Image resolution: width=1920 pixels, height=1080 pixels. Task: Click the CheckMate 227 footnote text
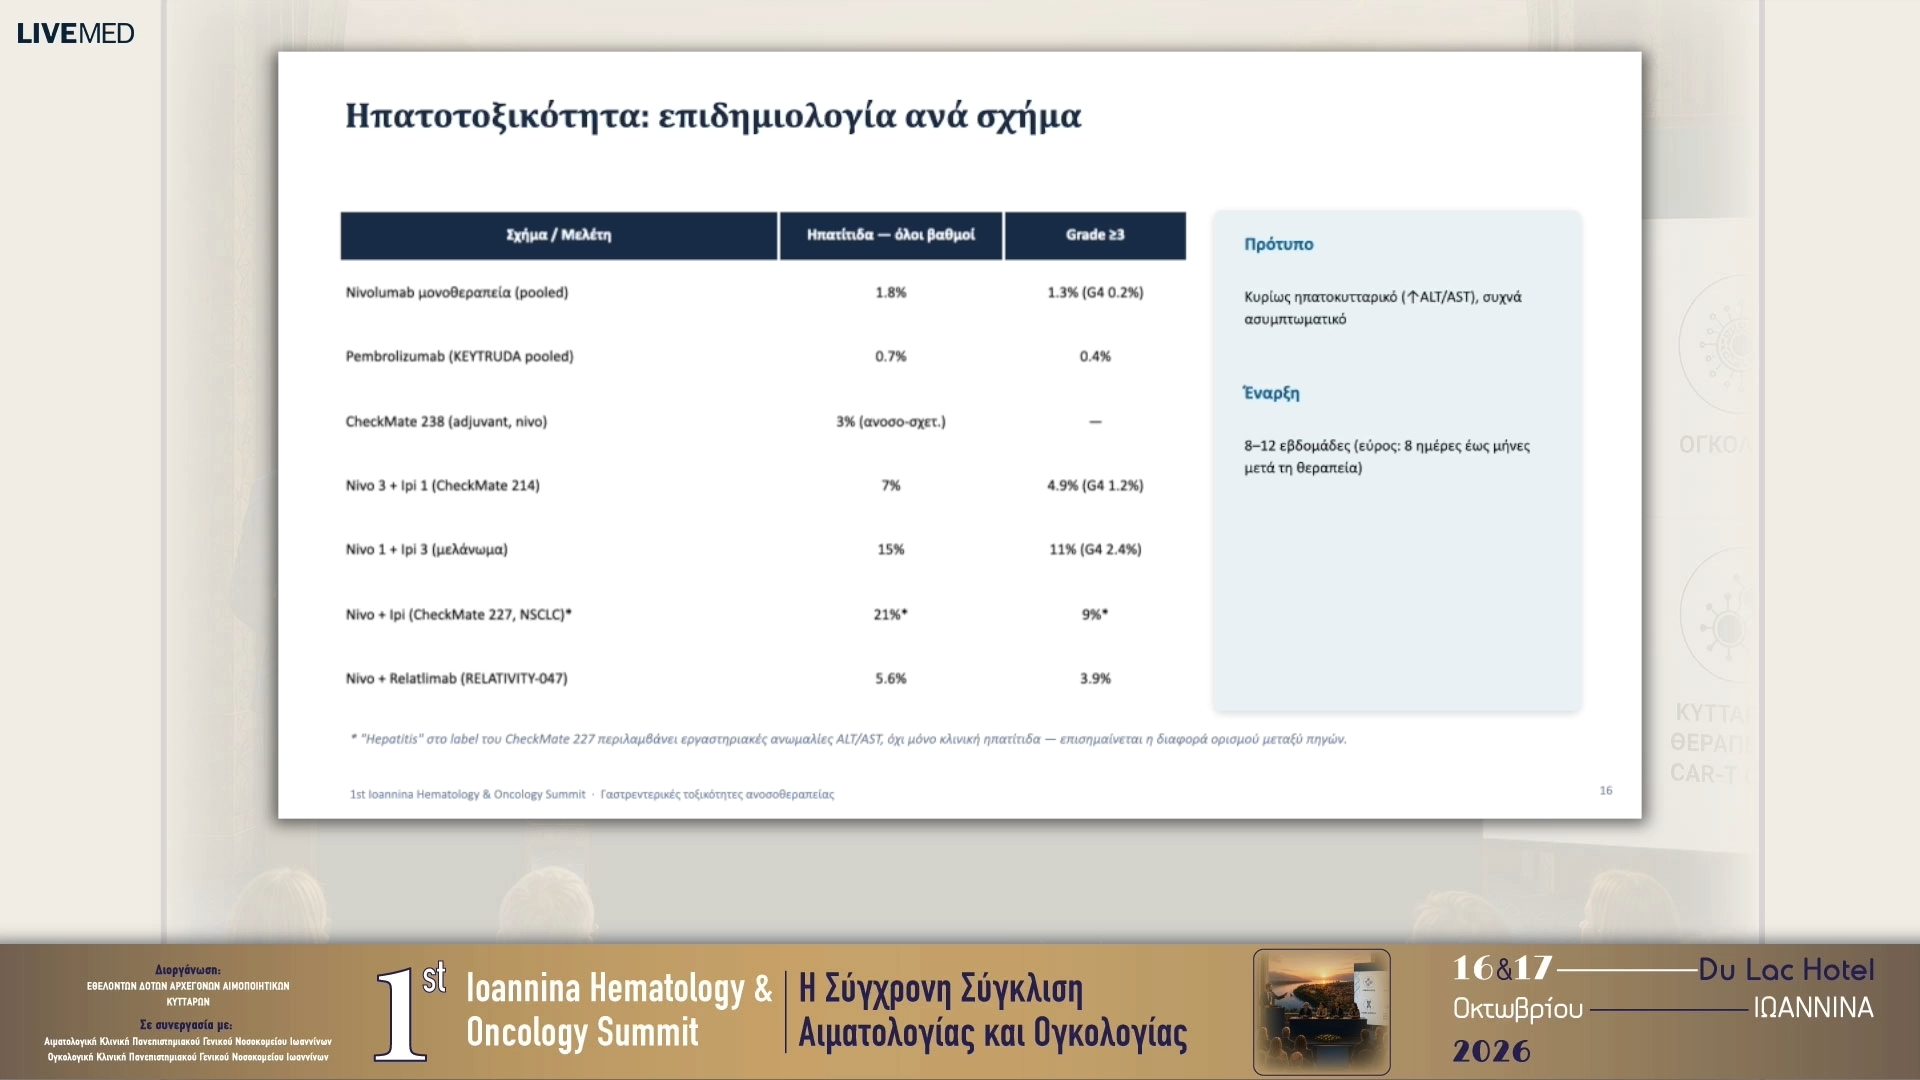848,739
